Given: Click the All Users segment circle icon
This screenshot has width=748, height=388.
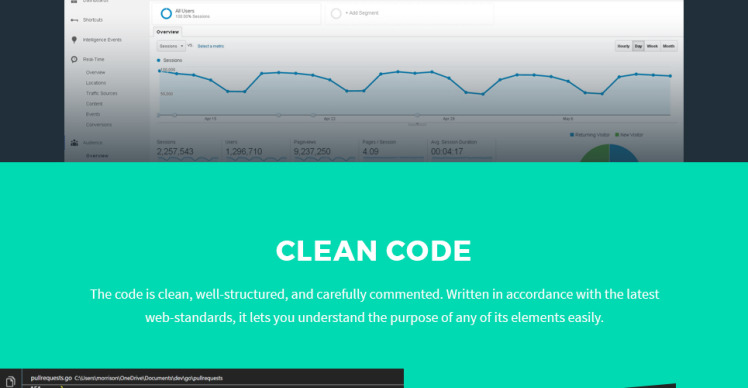Looking at the screenshot, I should [x=166, y=13].
